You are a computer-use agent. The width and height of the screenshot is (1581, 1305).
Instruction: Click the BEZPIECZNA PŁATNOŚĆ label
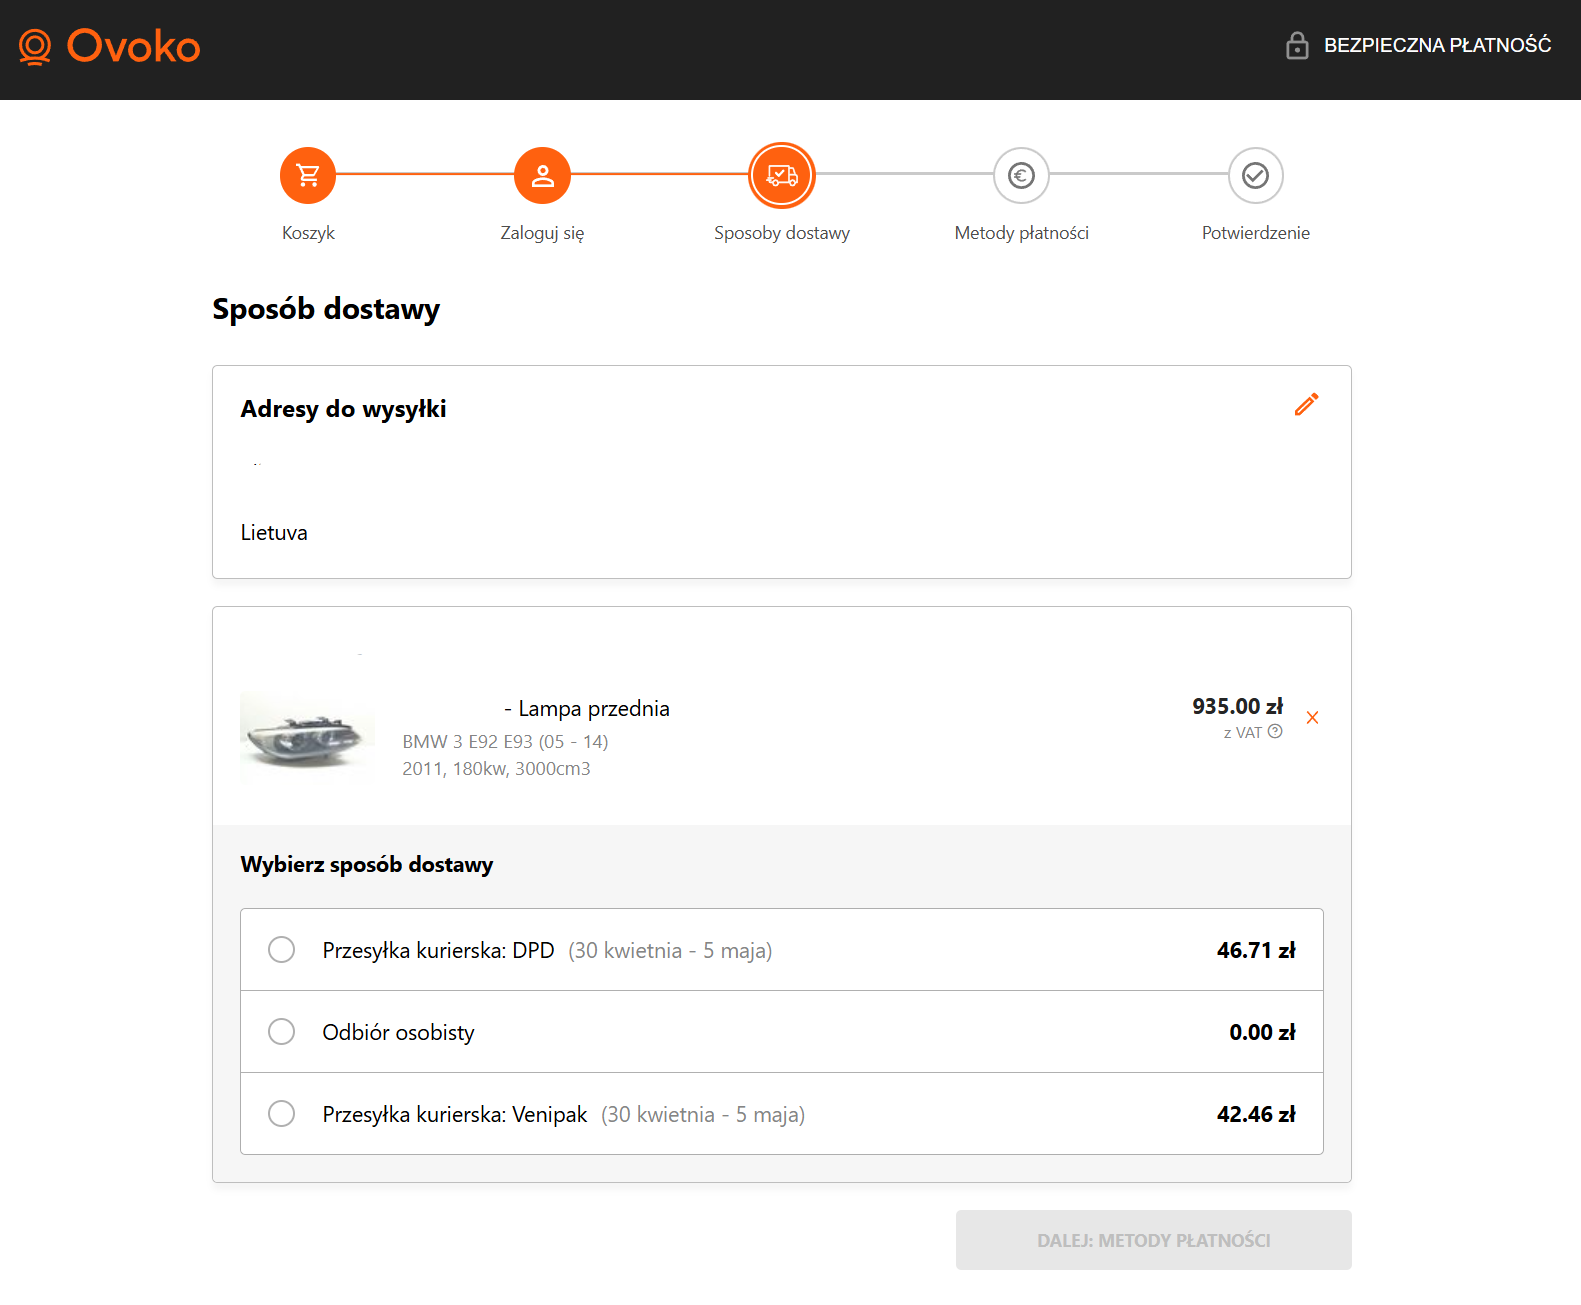[1437, 45]
